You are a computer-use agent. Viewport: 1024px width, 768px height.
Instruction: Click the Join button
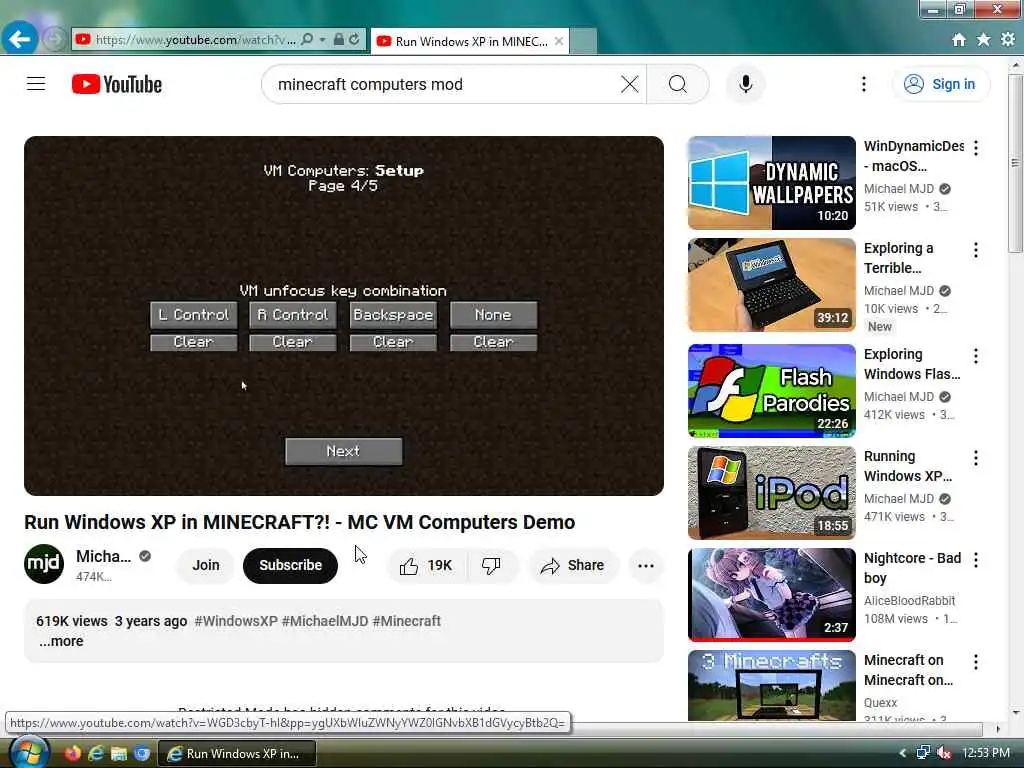(x=206, y=565)
